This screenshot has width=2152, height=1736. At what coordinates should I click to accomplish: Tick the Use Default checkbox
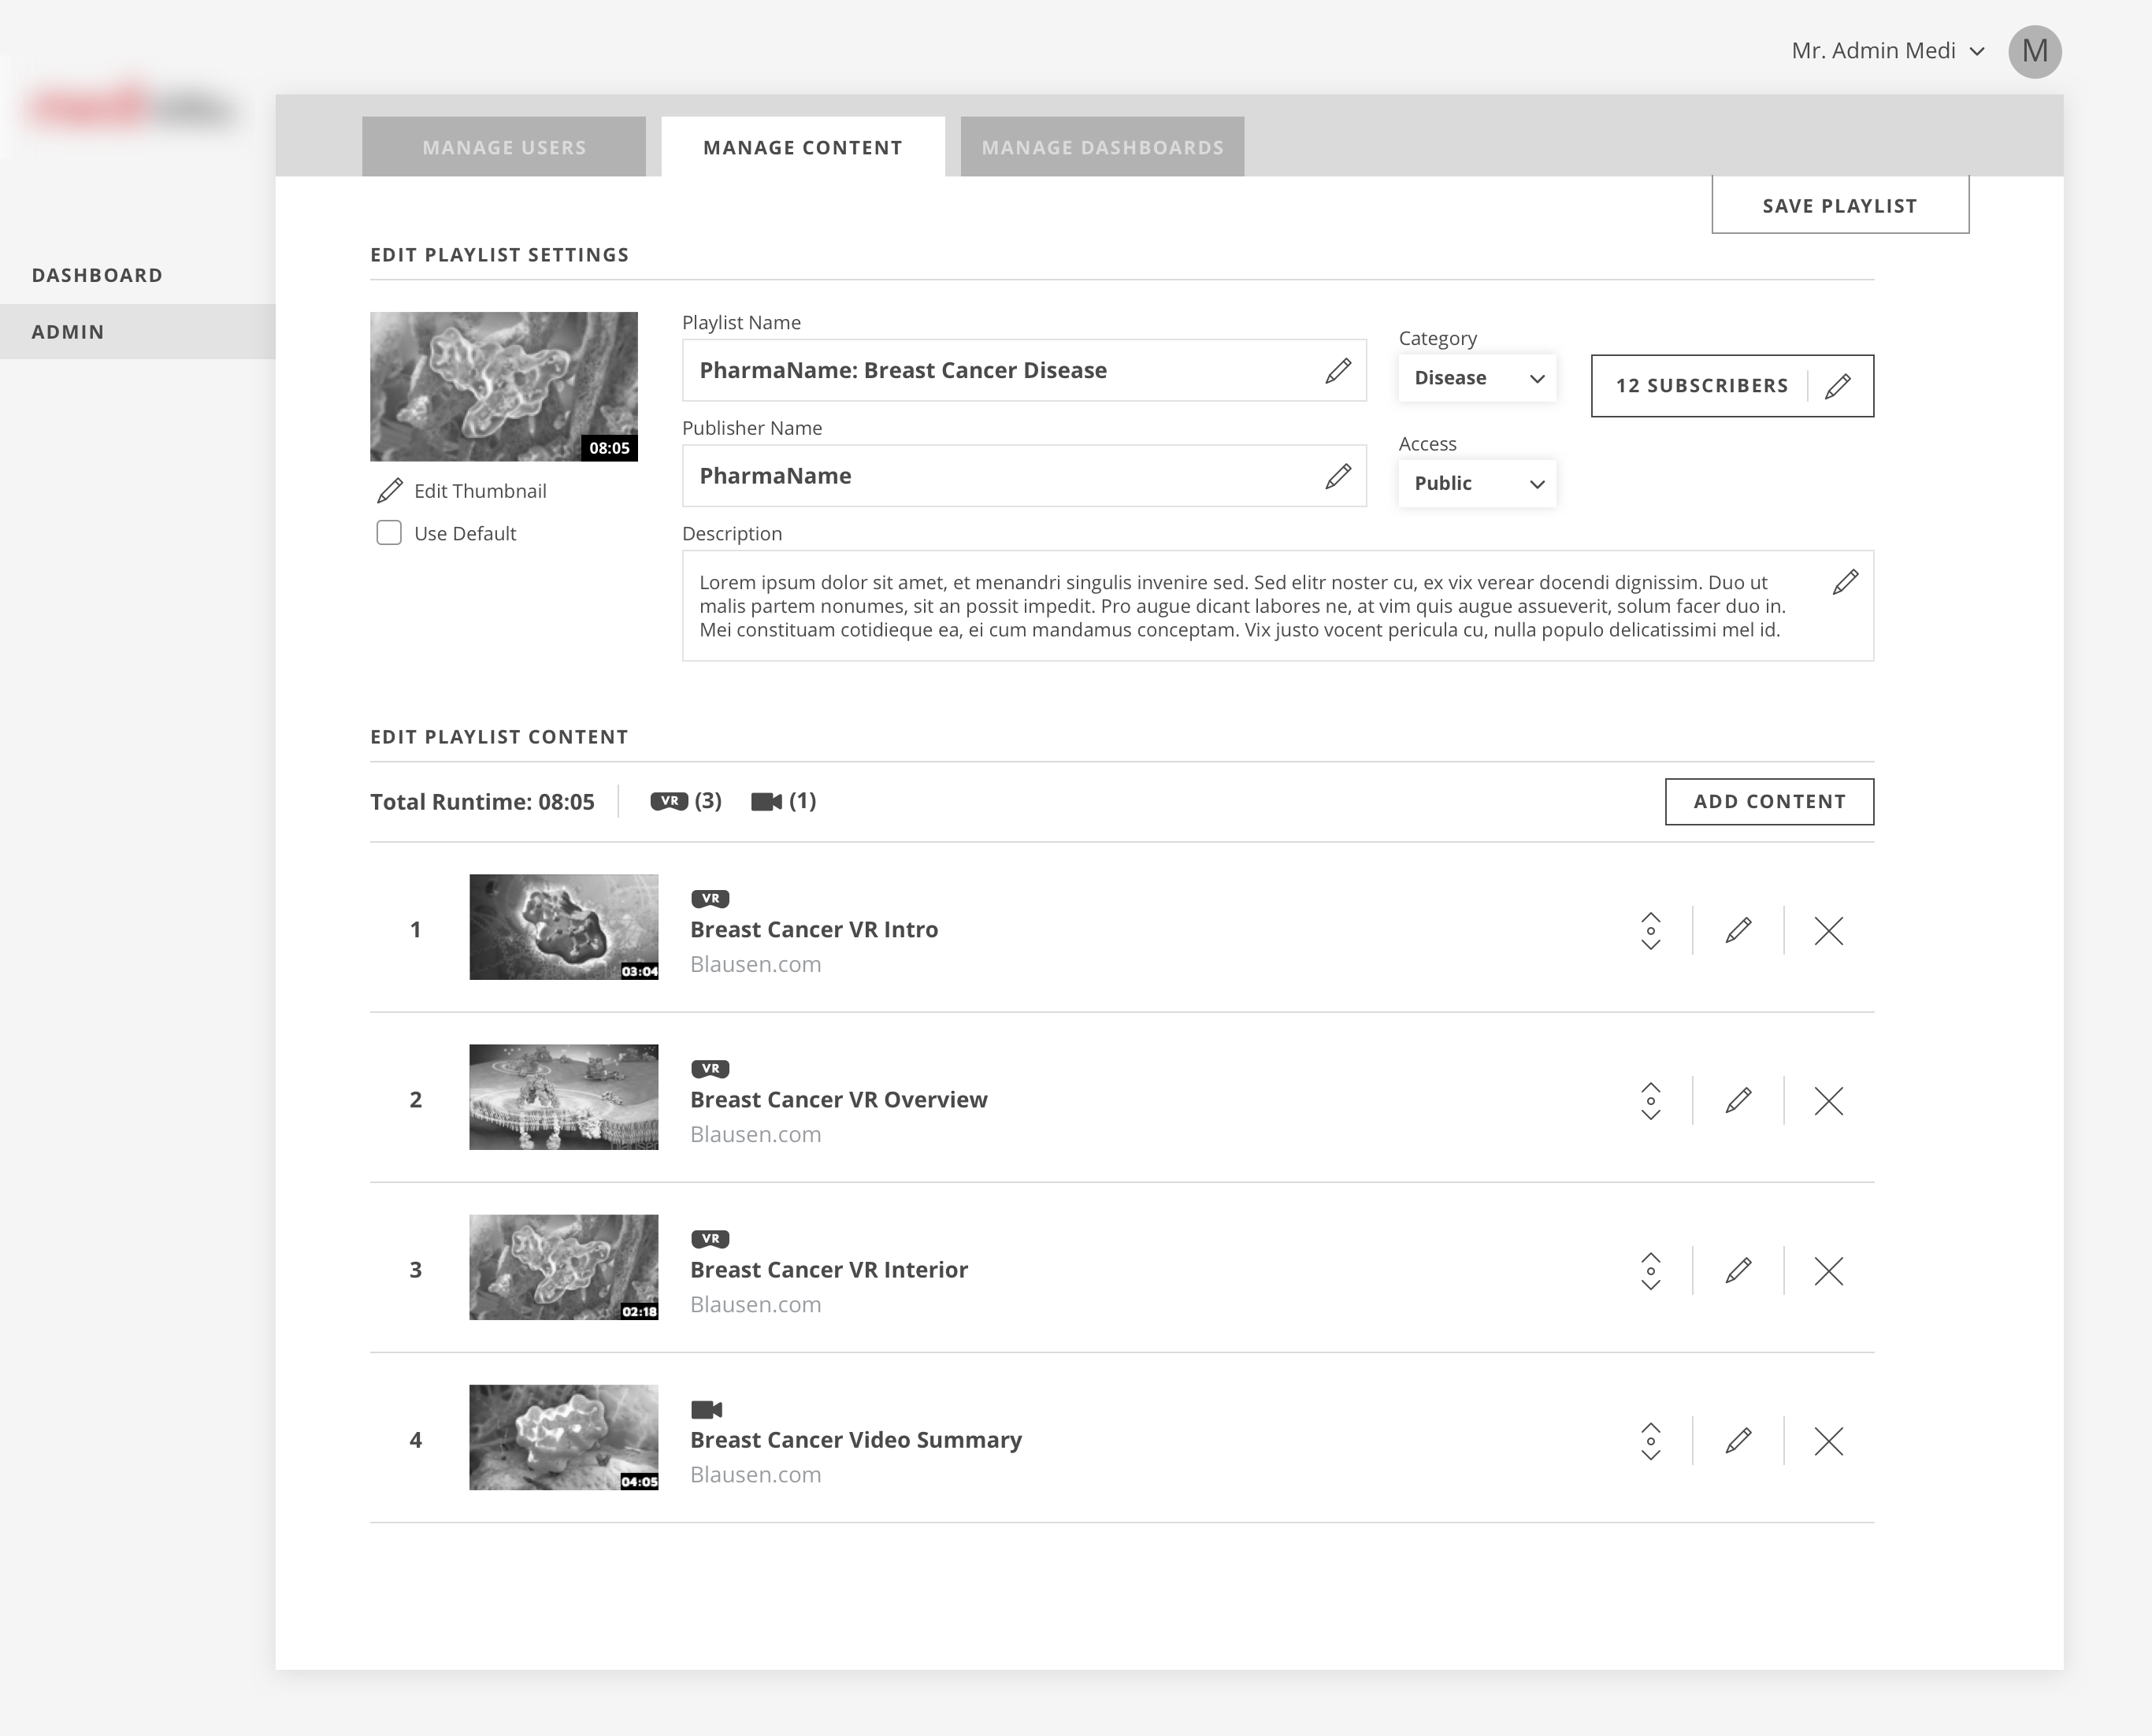389,533
